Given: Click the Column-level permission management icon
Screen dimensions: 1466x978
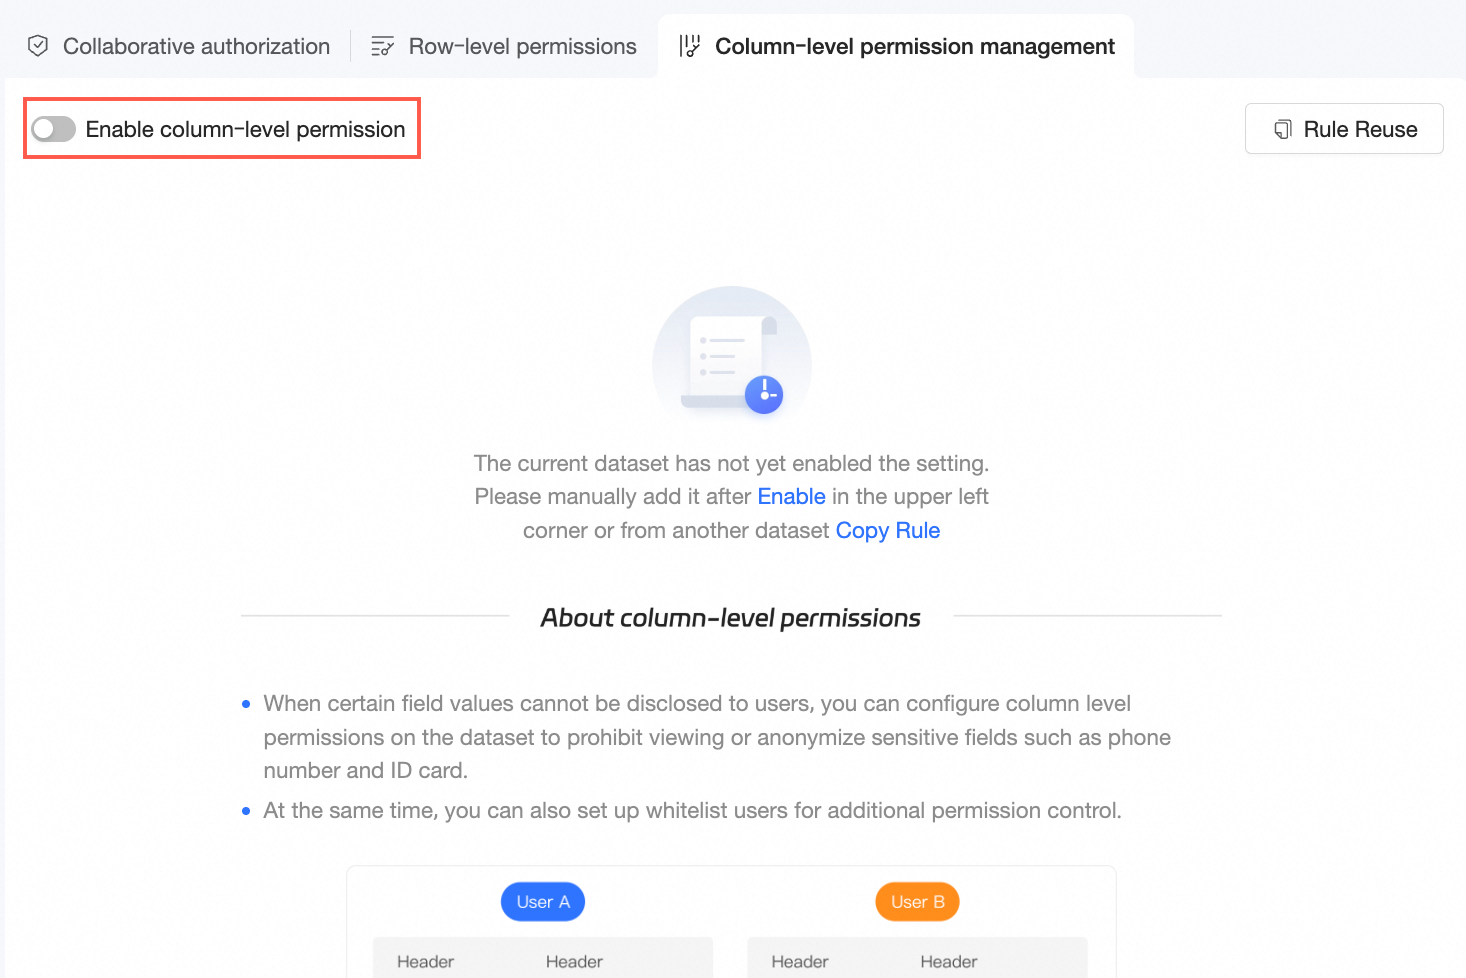Looking at the screenshot, I should tap(689, 46).
